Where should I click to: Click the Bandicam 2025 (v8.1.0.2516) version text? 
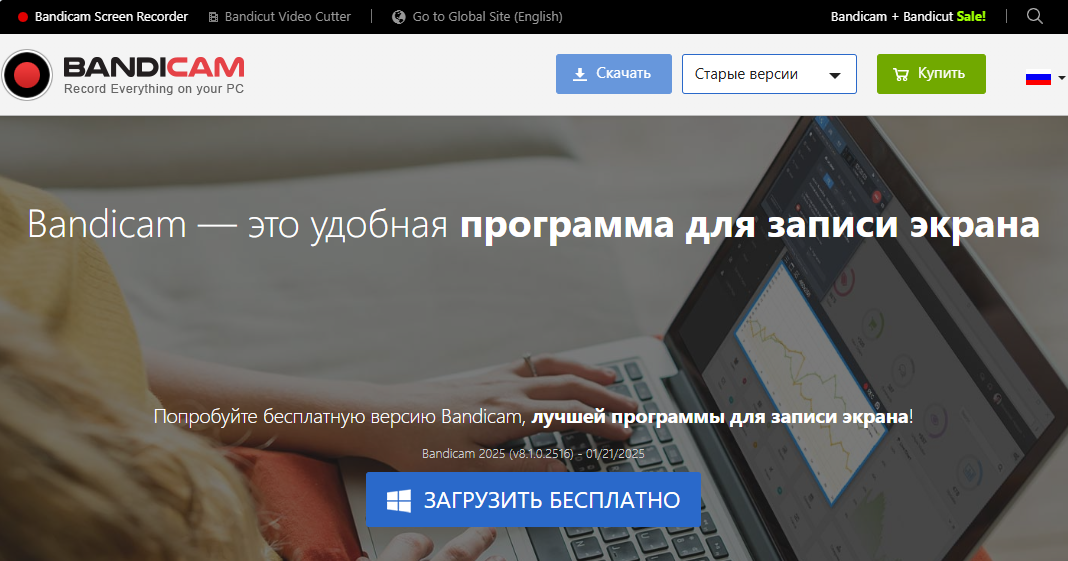(x=533, y=453)
